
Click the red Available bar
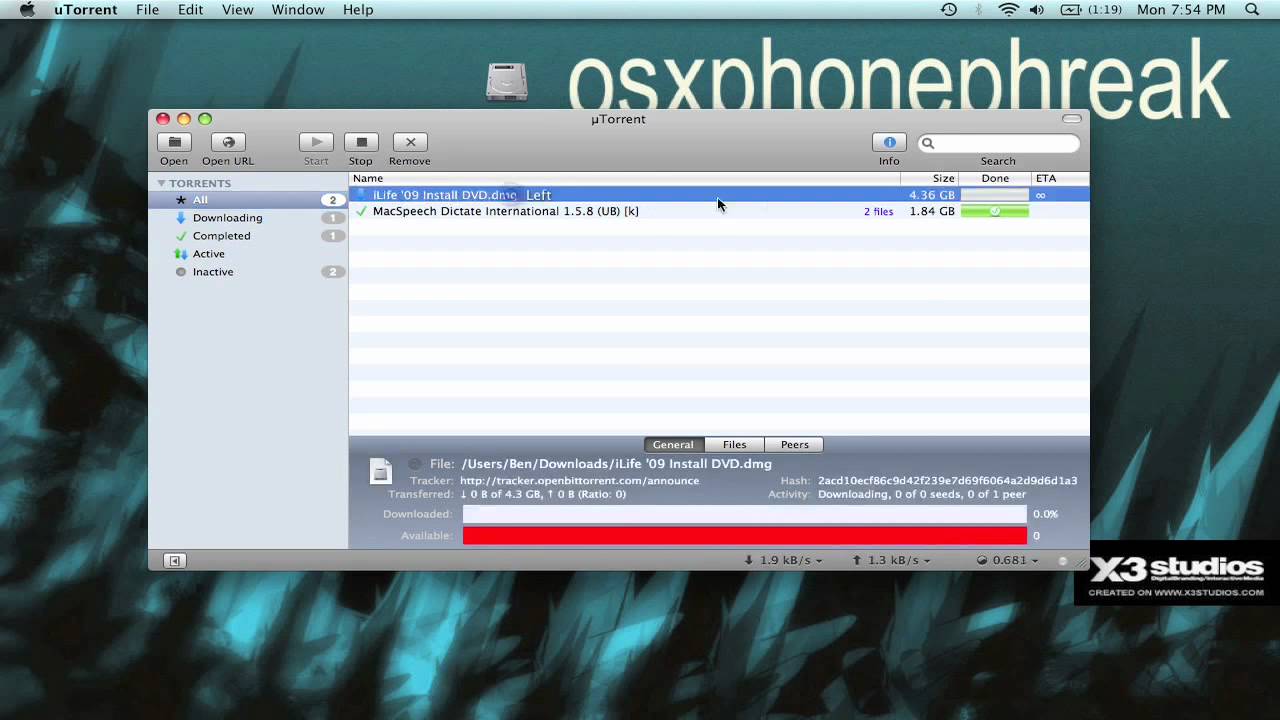tap(744, 536)
